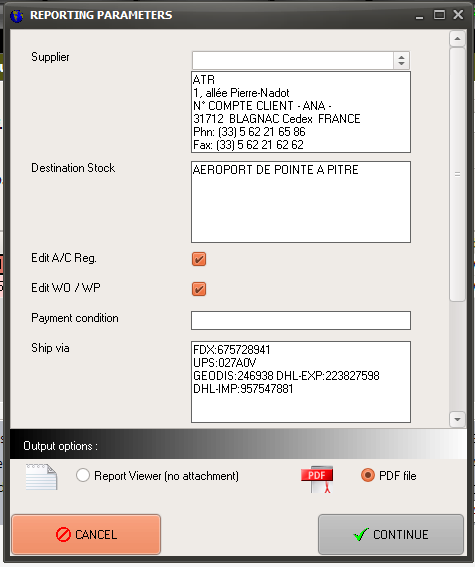This screenshot has height=567, width=475.
Task: Click the 'DHL-IMP:957547881' line
Action: point(243,389)
